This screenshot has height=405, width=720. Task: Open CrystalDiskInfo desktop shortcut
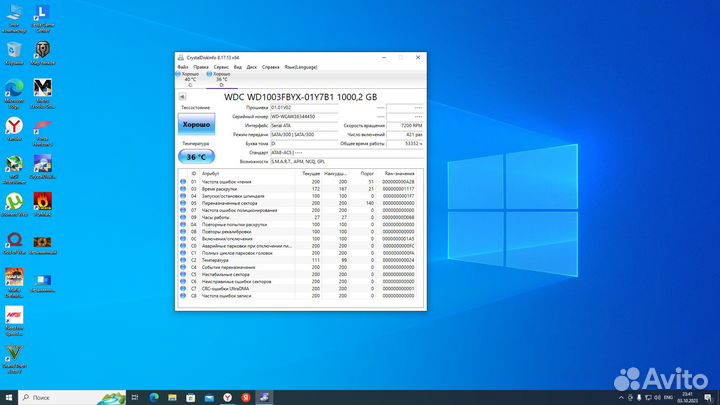[42, 167]
